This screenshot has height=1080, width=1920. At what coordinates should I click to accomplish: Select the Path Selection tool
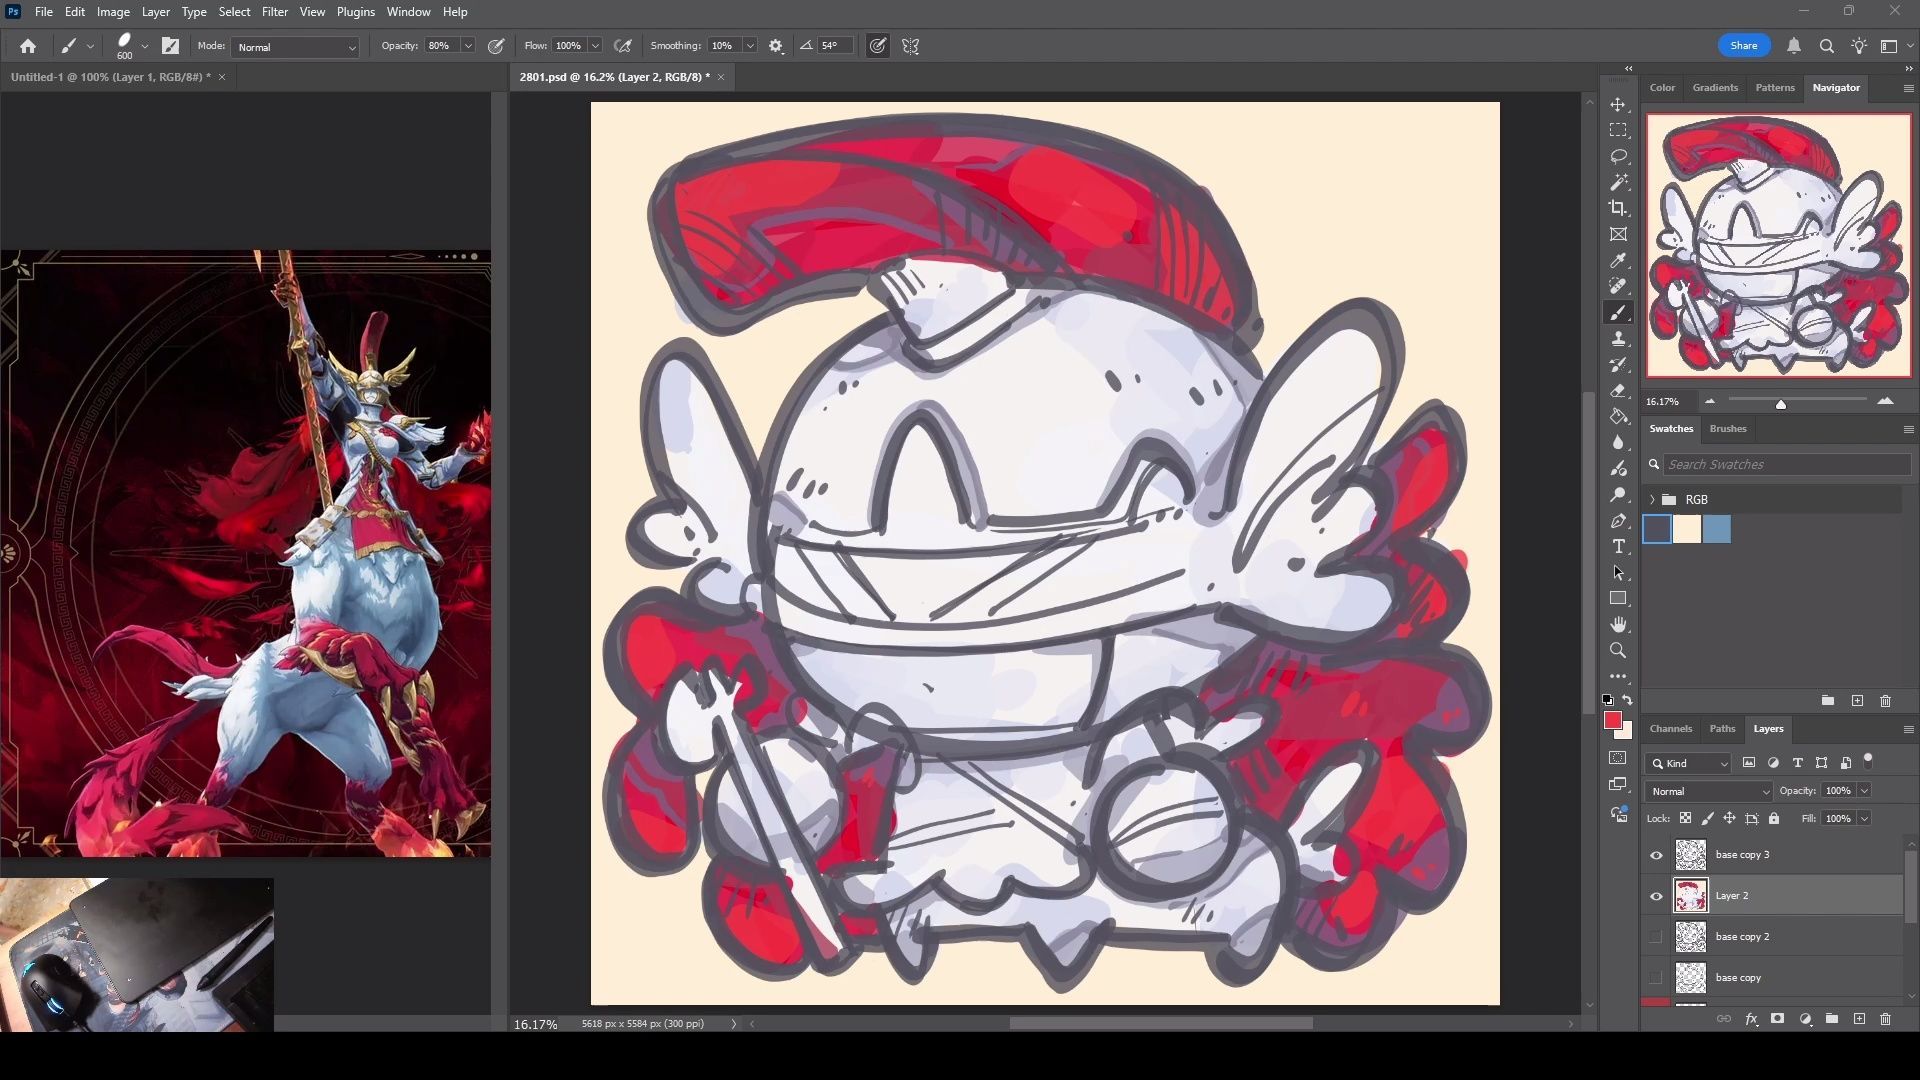(1618, 573)
